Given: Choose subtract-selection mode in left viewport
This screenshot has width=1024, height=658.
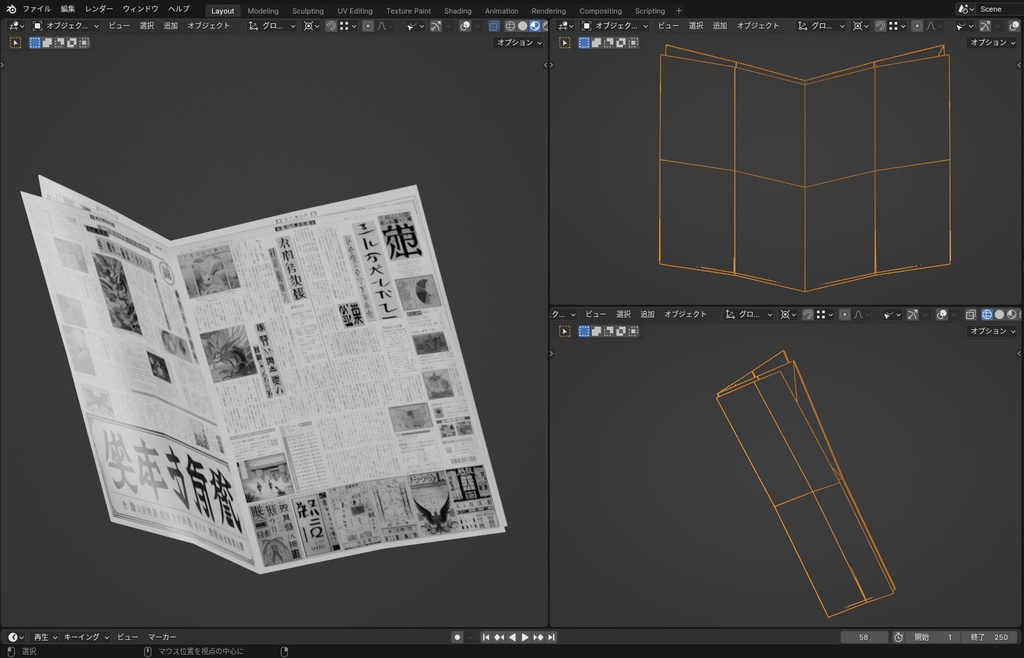Looking at the screenshot, I should (59, 43).
